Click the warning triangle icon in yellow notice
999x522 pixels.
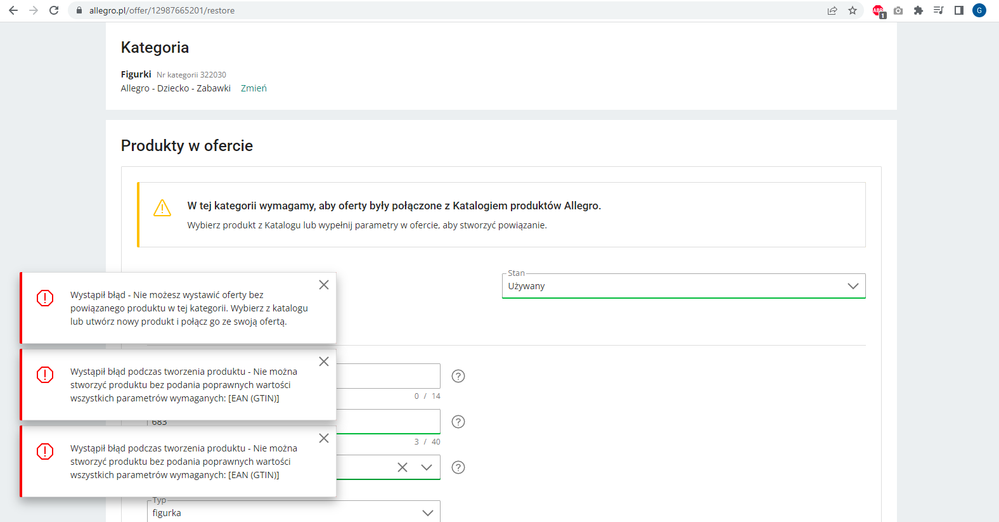point(162,208)
